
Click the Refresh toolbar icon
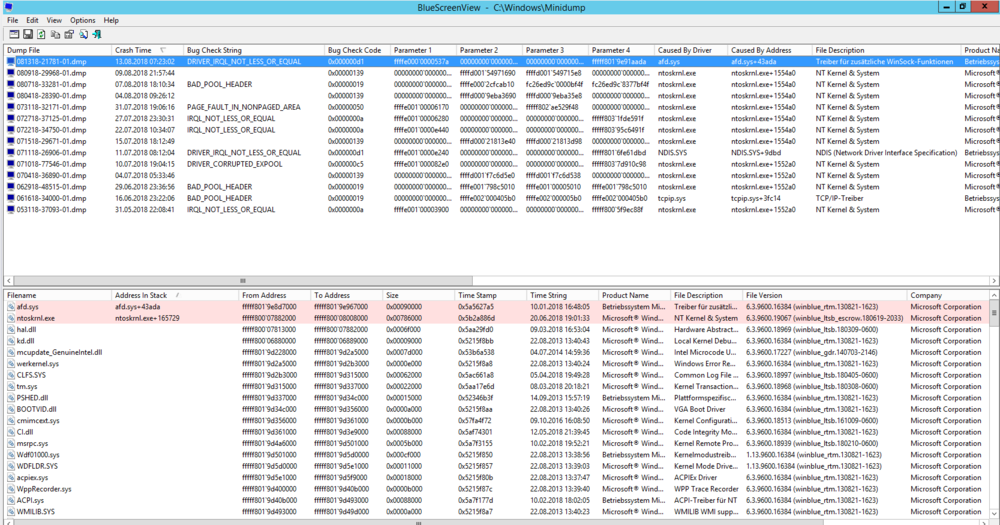tap(41, 34)
